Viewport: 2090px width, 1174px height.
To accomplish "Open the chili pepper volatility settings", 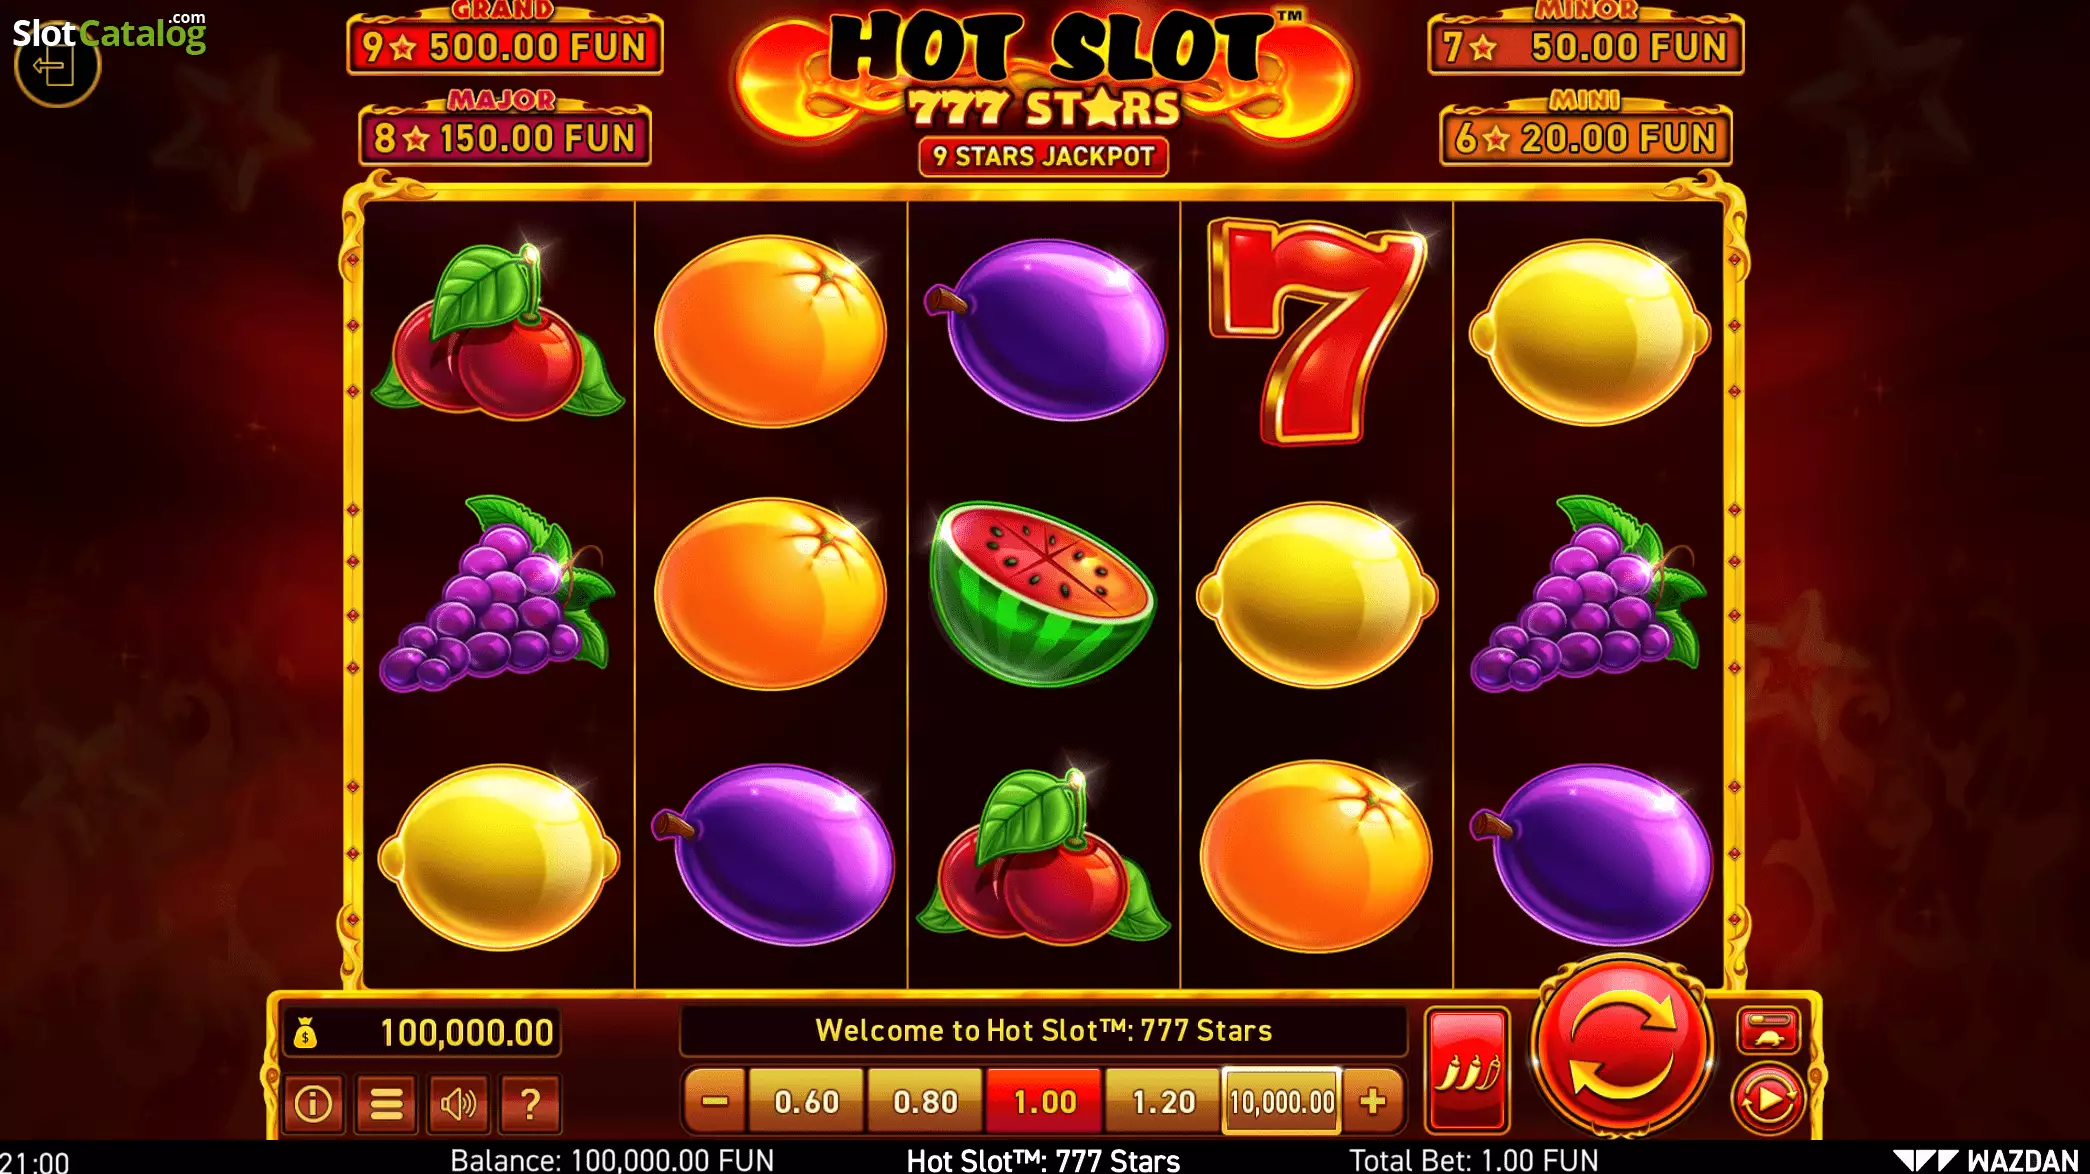I will (1467, 1070).
